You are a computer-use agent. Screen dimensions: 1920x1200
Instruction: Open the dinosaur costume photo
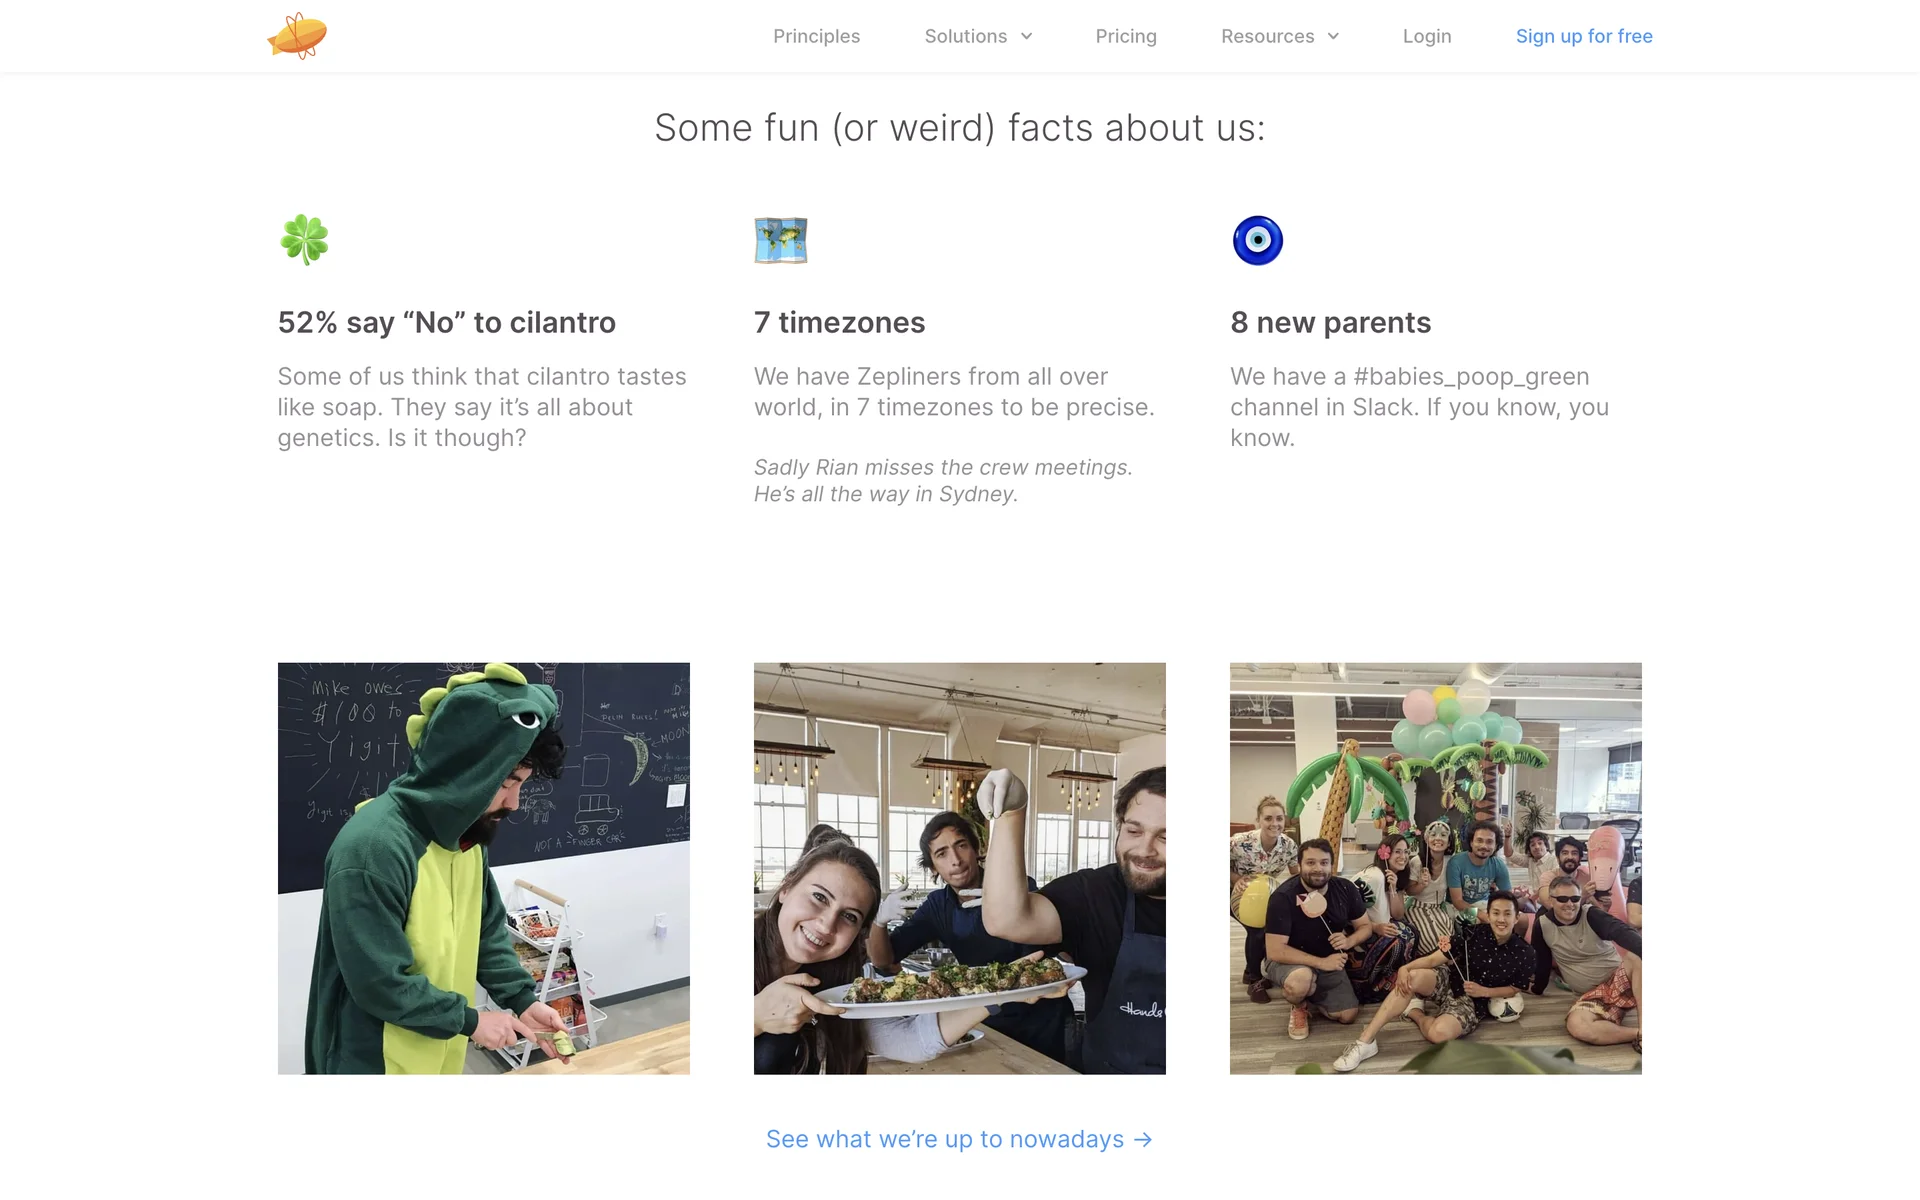483,868
